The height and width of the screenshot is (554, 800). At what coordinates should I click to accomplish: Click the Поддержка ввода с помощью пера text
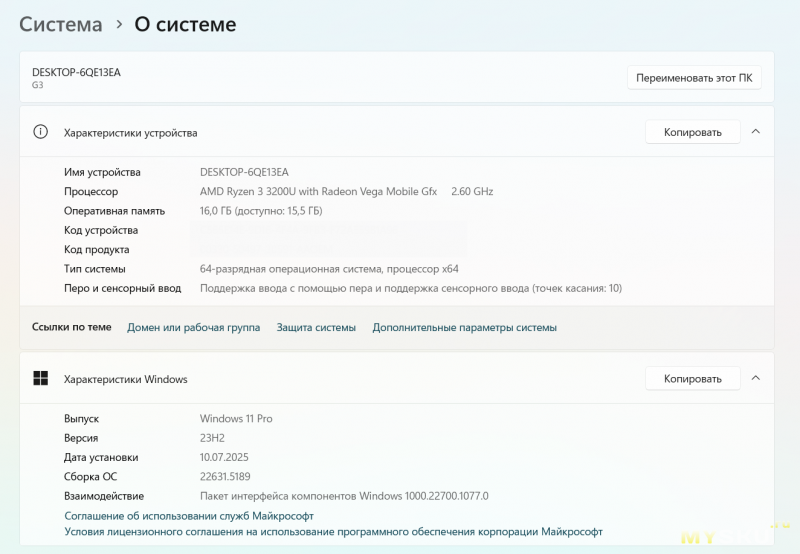411,288
